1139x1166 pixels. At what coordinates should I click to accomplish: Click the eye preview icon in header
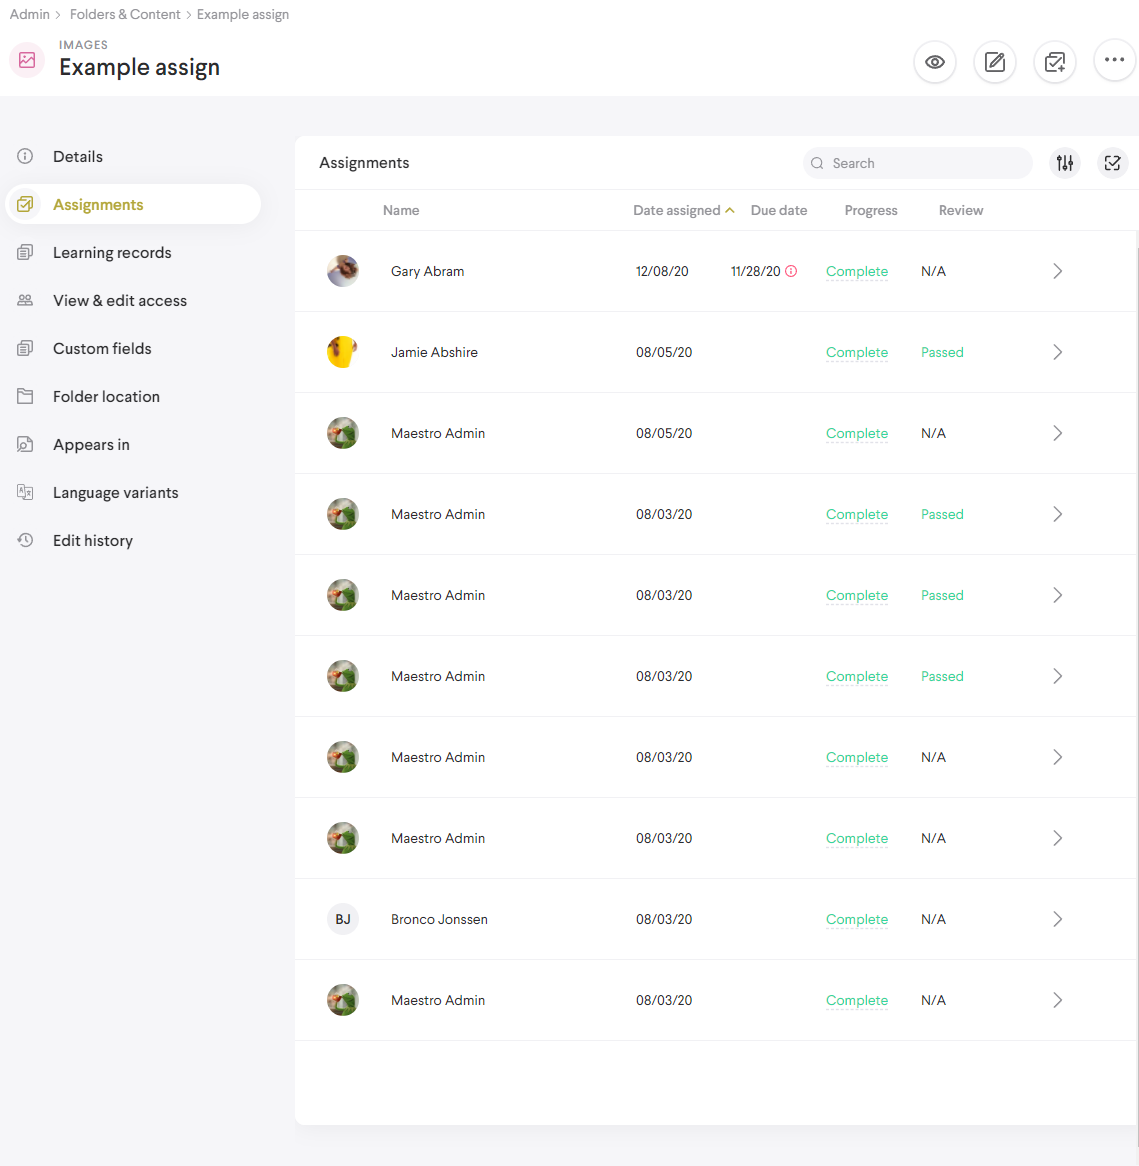[935, 62]
